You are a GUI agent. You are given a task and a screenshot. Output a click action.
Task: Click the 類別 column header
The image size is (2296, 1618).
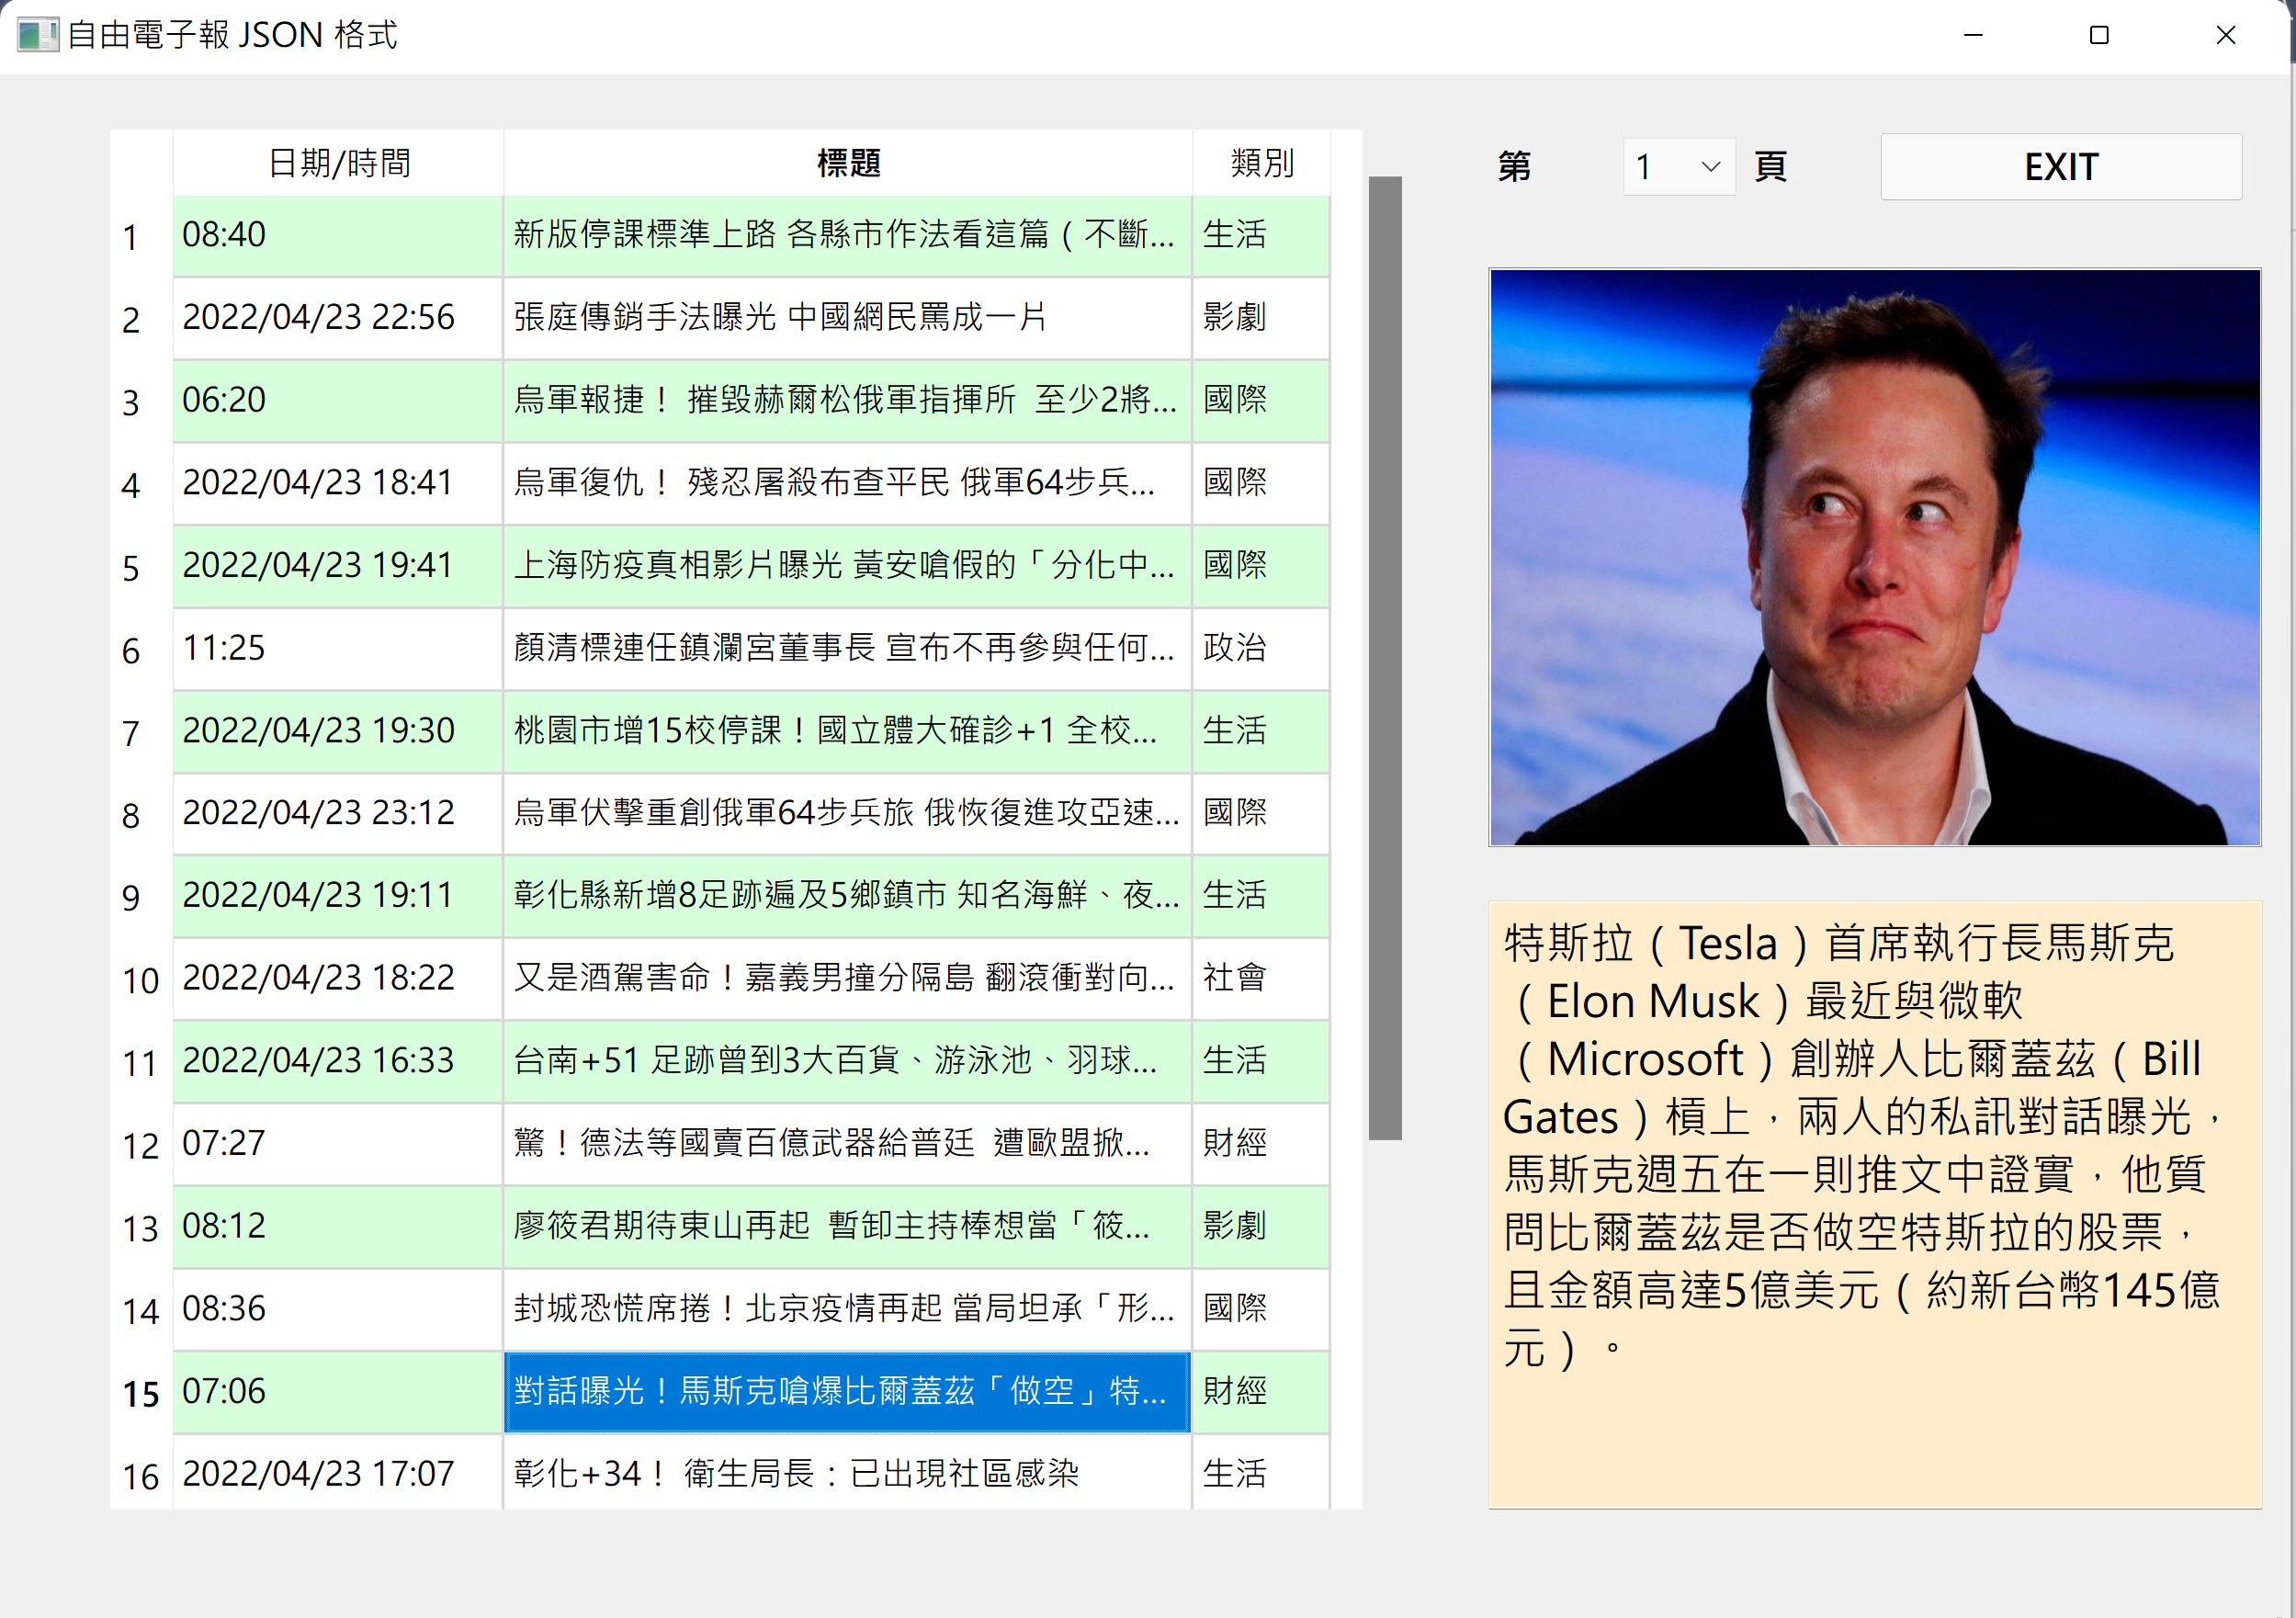[1260, 163]
